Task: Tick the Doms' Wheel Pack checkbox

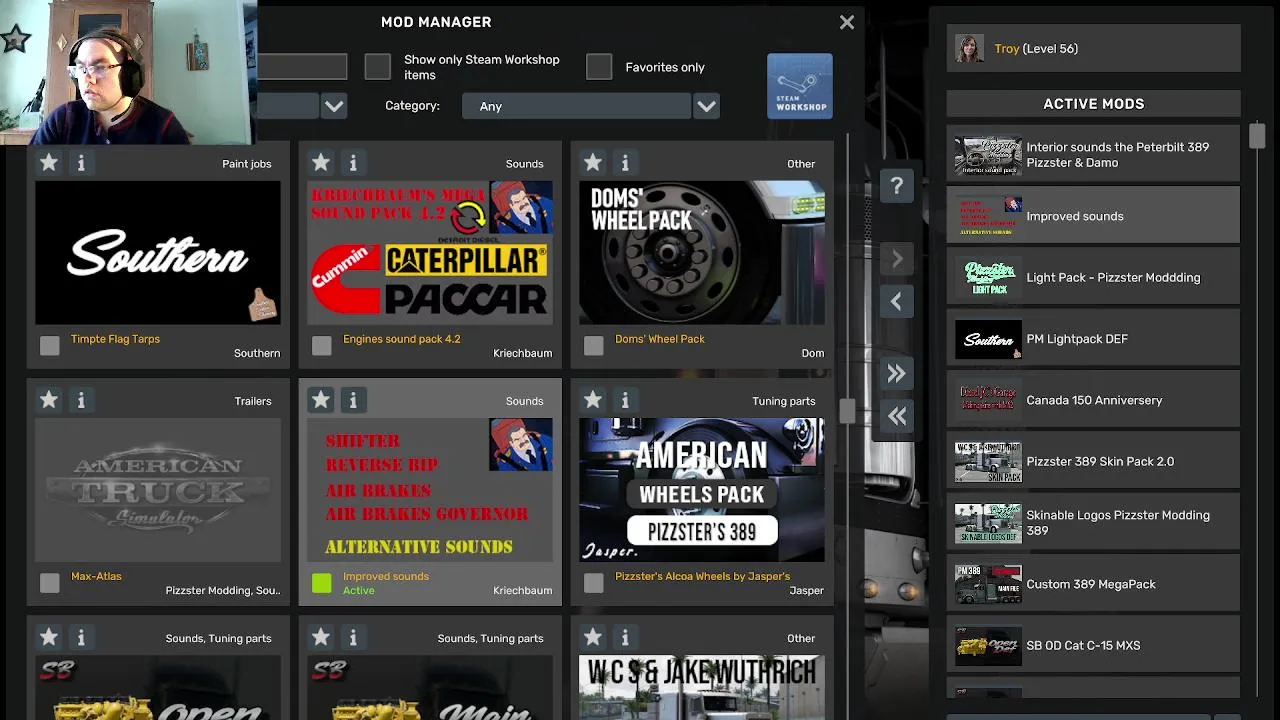Action: (593, 345)
